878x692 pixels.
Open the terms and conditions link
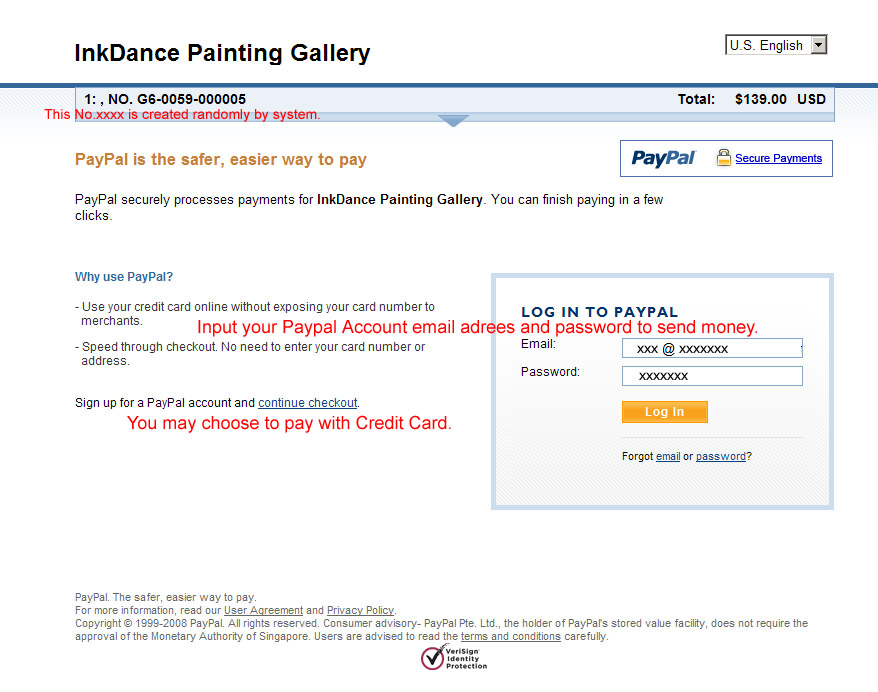(510, 636)
